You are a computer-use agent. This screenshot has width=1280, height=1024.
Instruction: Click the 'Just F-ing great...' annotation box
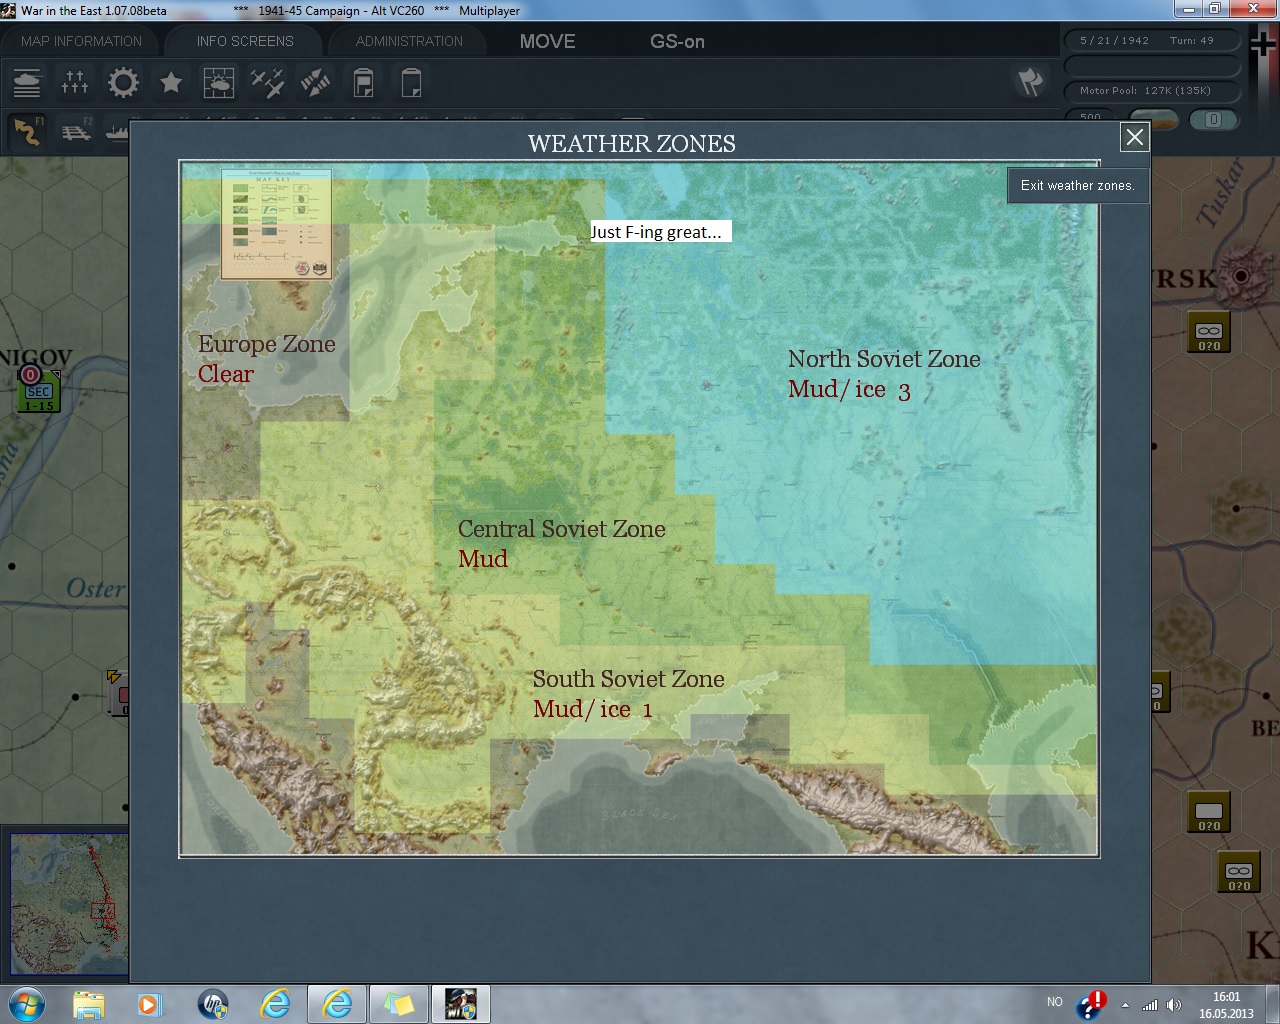click(660, 232)
